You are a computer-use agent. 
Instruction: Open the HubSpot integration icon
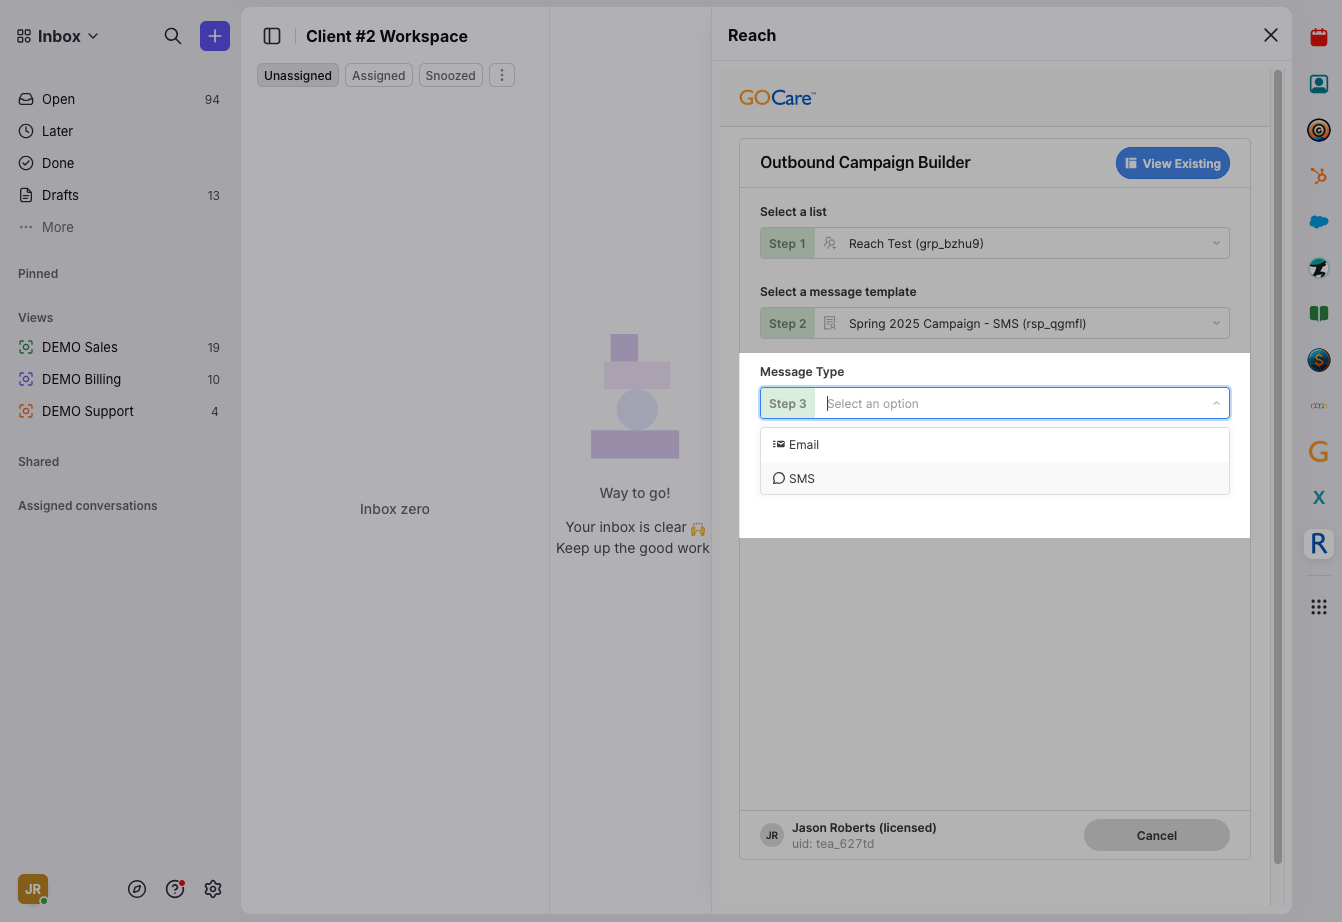click(x=1318, y=176)
